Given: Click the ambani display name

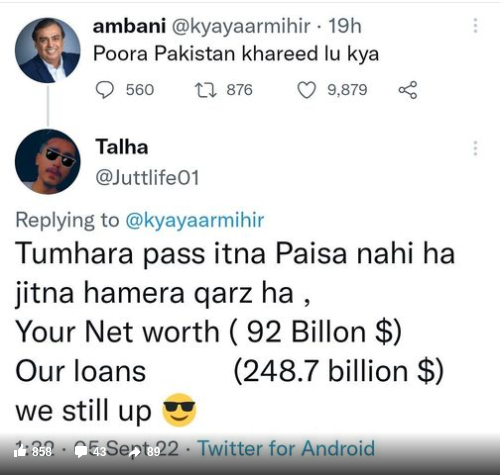Looking at the screenshot, I should [x=129, y=26].
